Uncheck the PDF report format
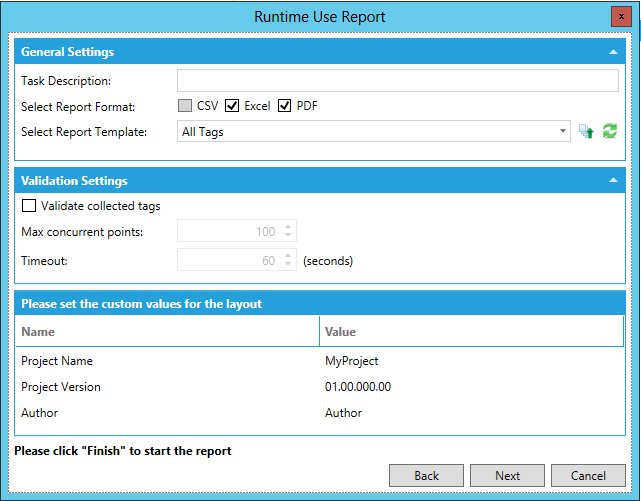The width and height of the screenshot is (641, 501). pyautogui.click(x=285, y=106)
